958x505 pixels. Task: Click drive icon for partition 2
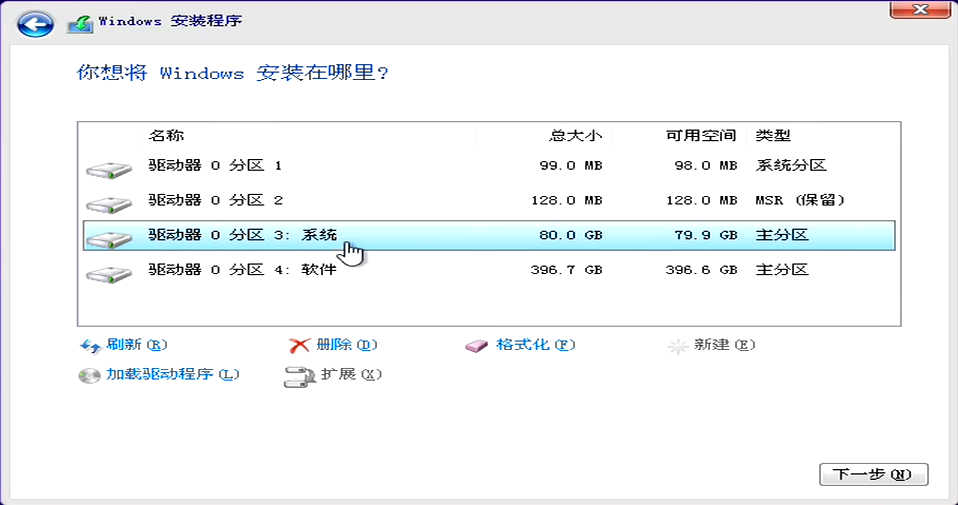(108, 205)
